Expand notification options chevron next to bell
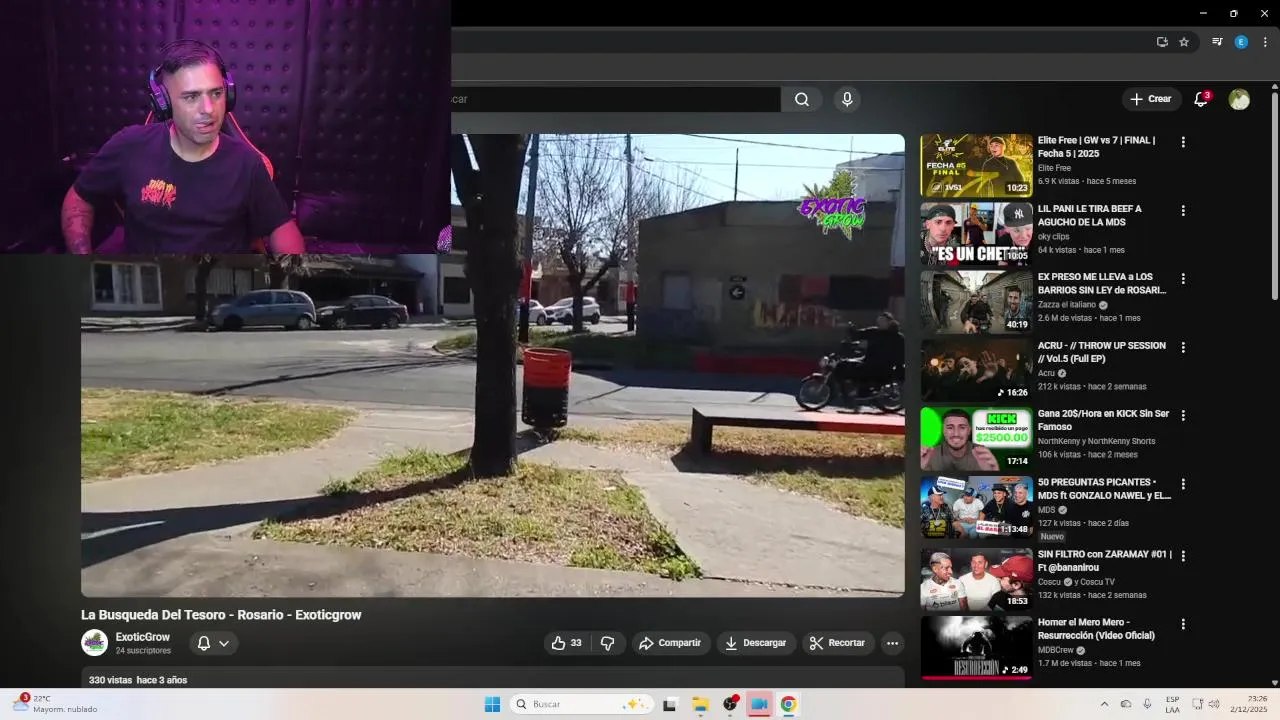 point(224,643)
